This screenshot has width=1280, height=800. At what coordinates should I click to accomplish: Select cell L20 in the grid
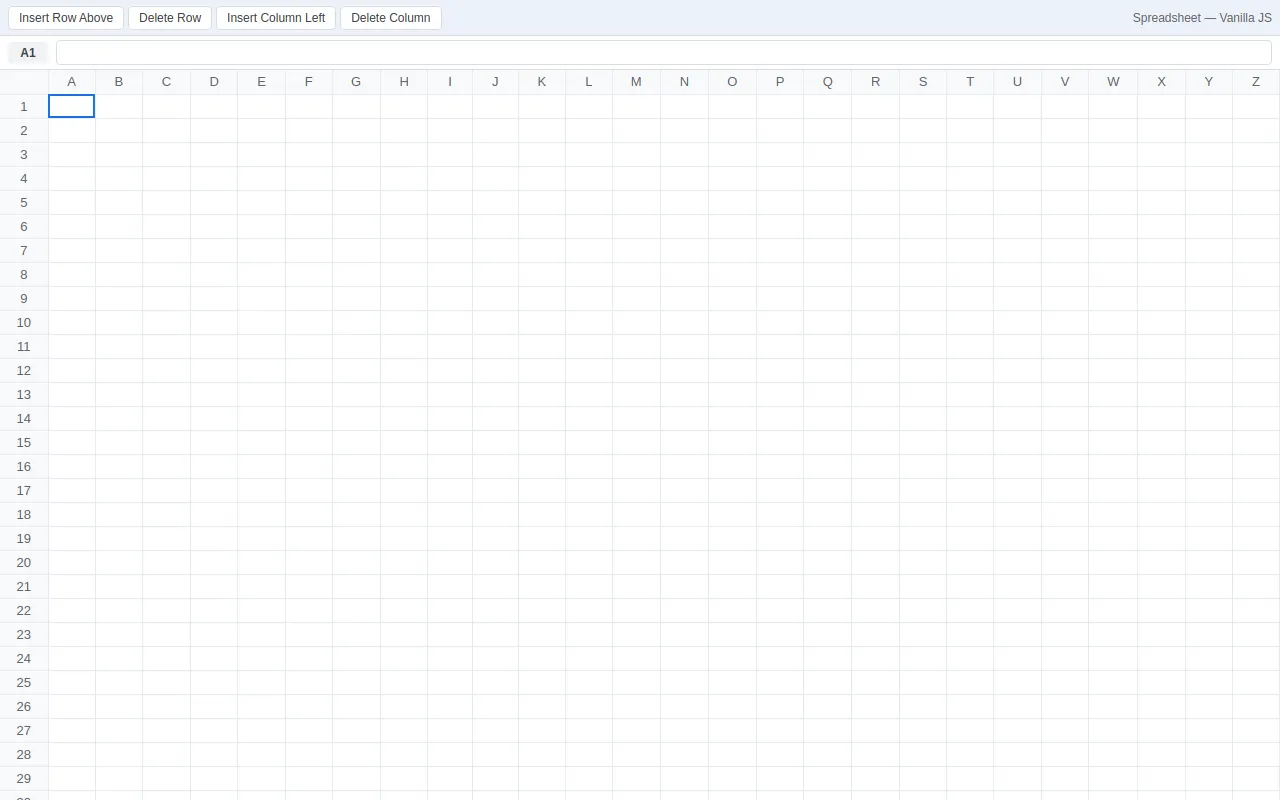[x=589, y=562]
